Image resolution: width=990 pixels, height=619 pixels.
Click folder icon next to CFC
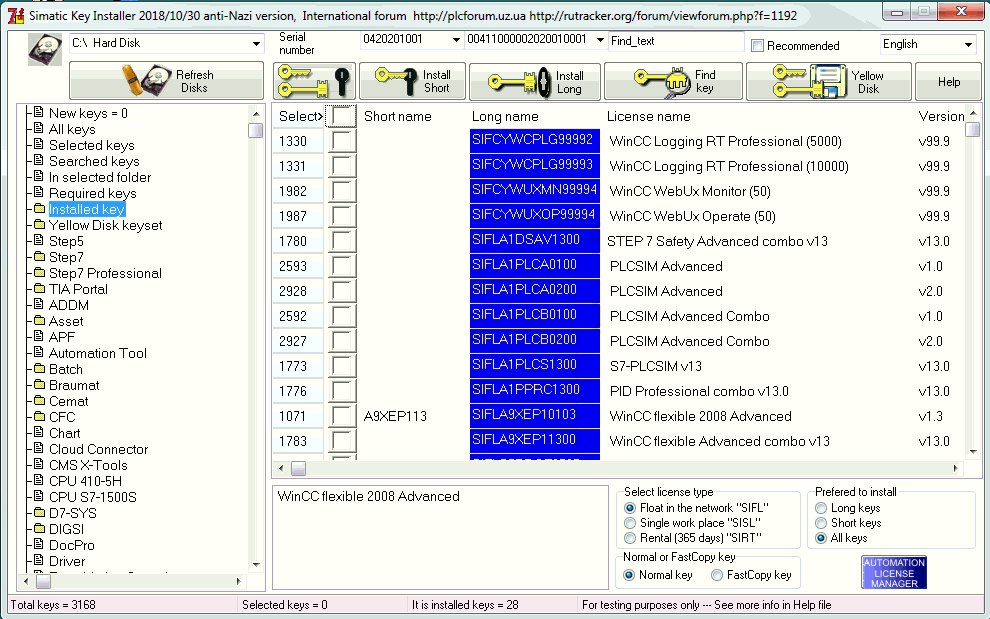coord(39,416)
